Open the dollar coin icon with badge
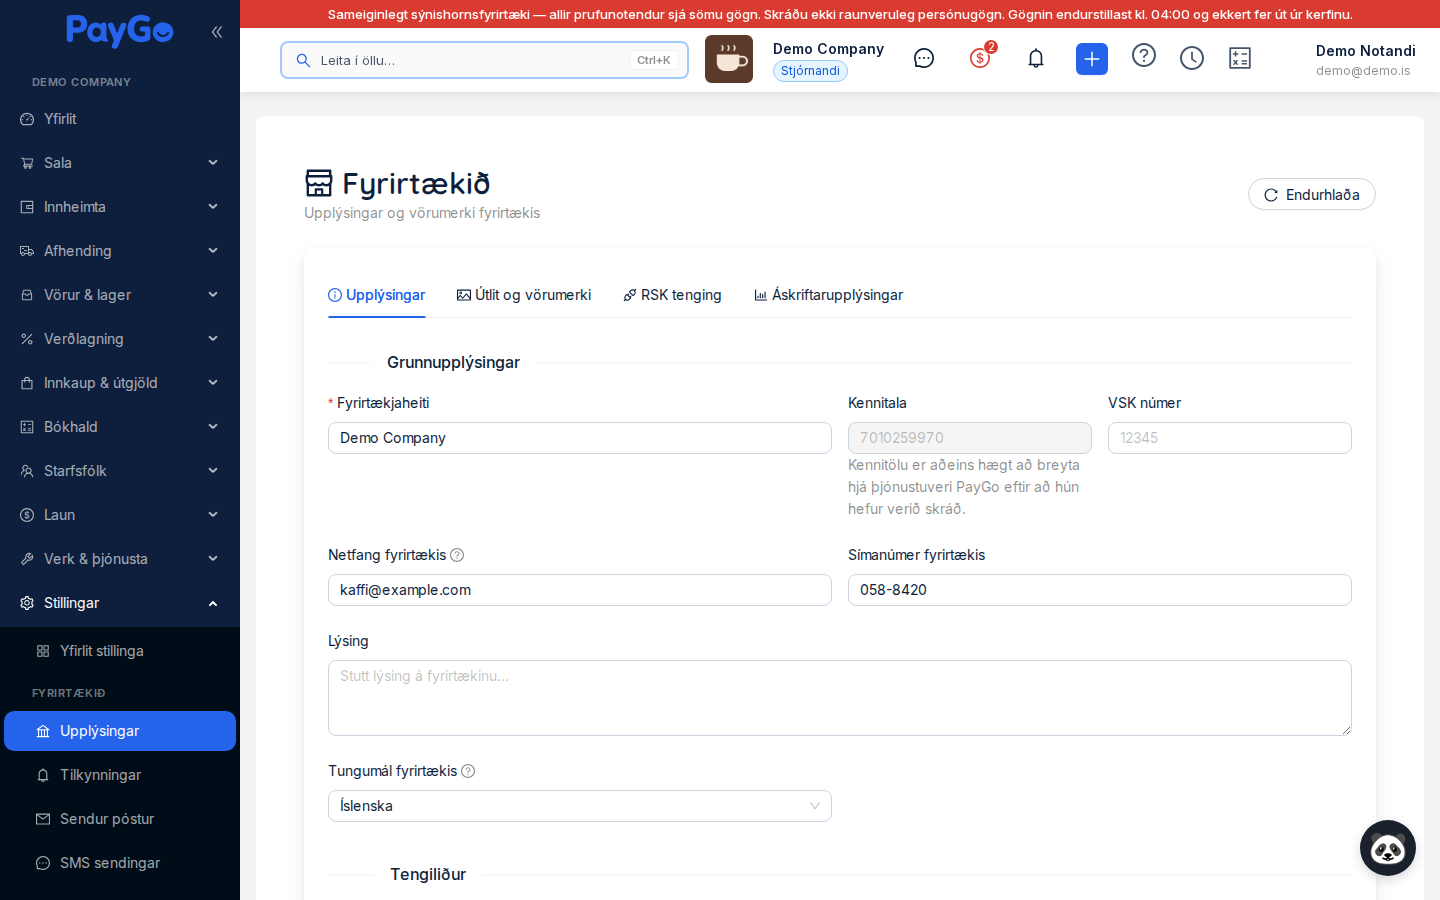 click(980, 58)
